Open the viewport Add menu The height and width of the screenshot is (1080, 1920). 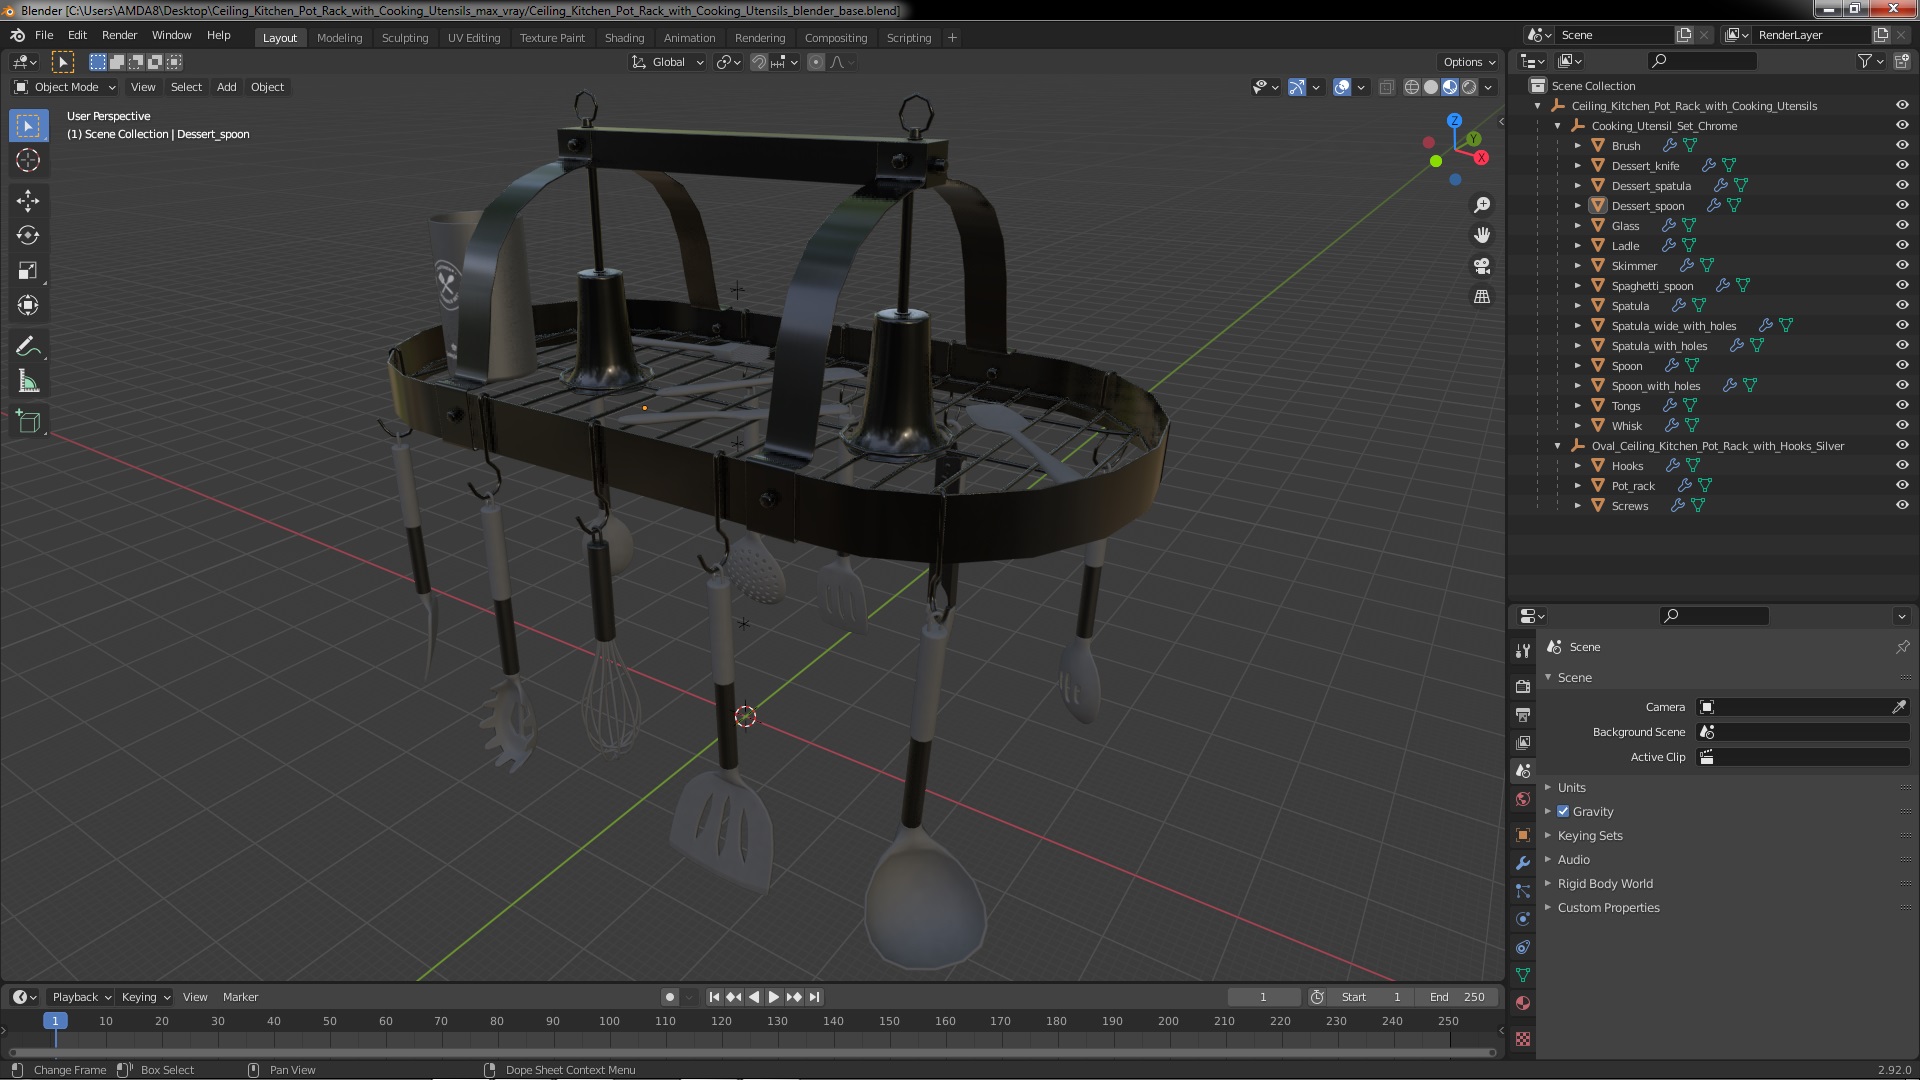(x=227, y=87)
